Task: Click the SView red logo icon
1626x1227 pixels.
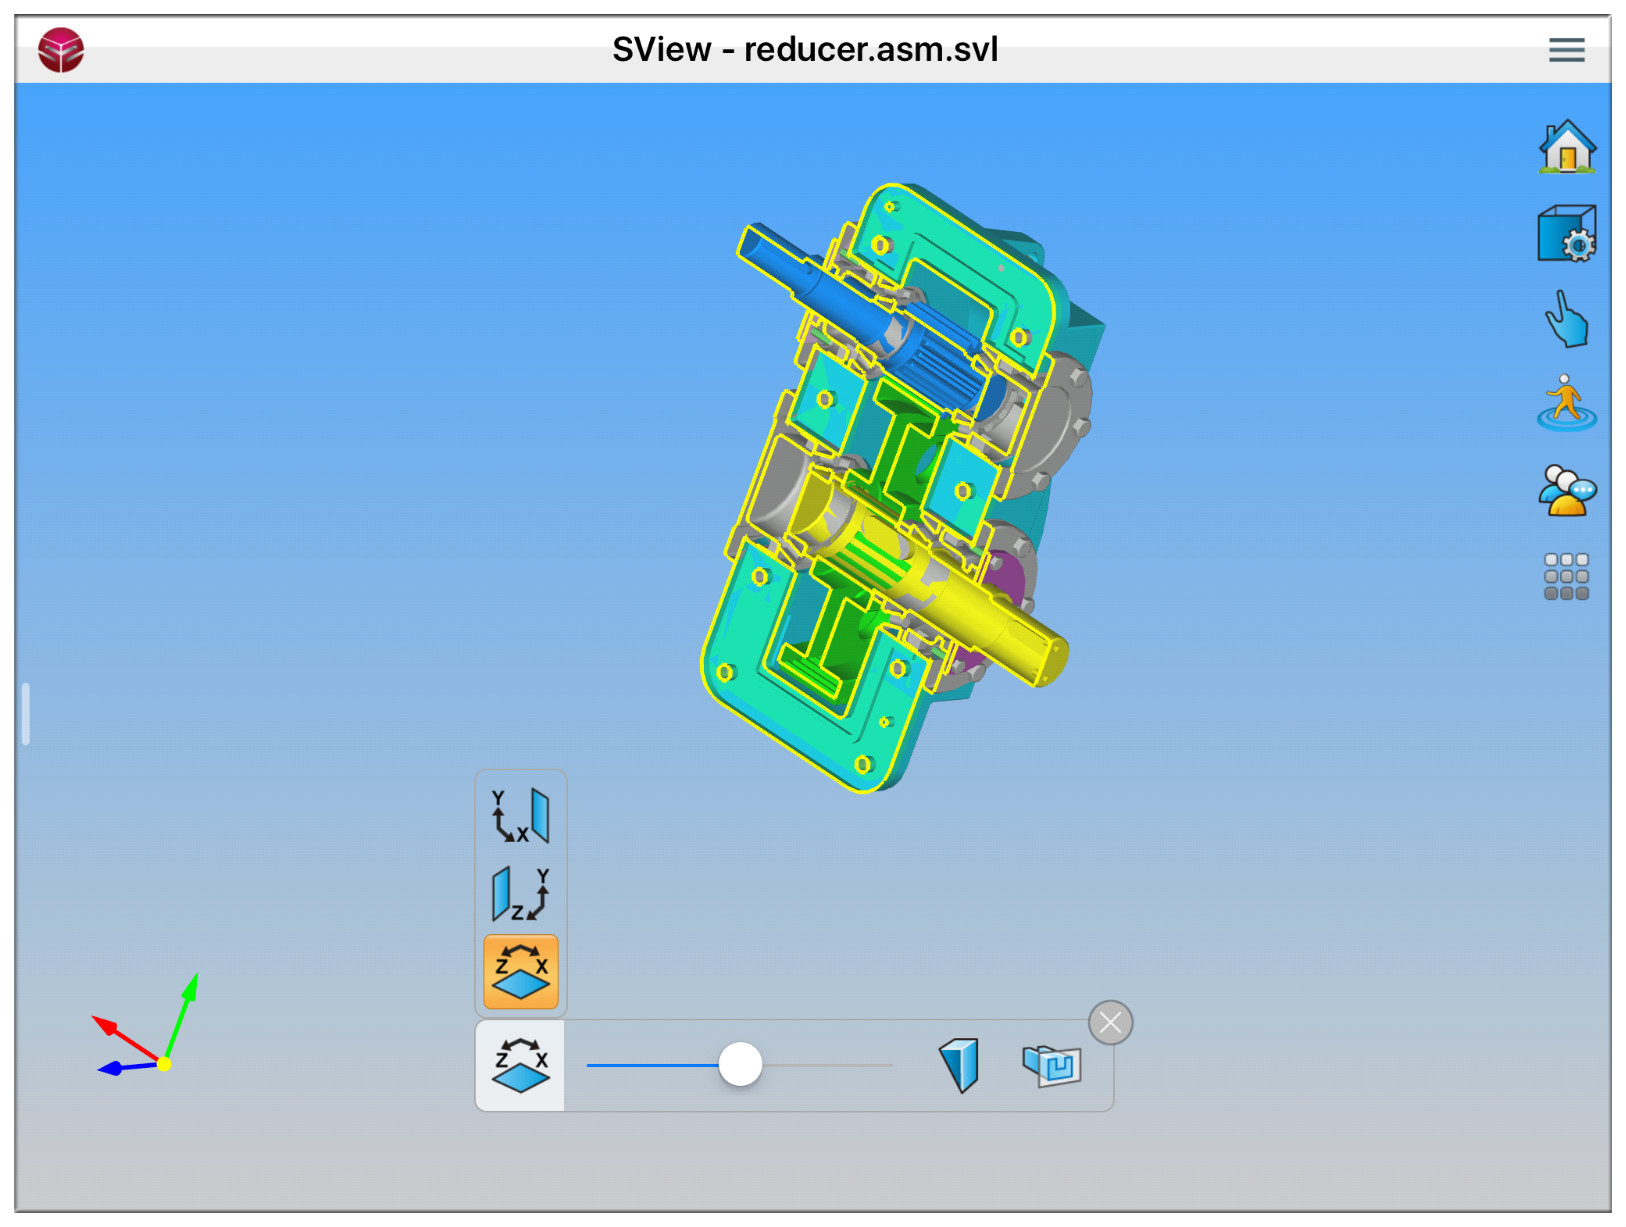Action: [61, 49]
